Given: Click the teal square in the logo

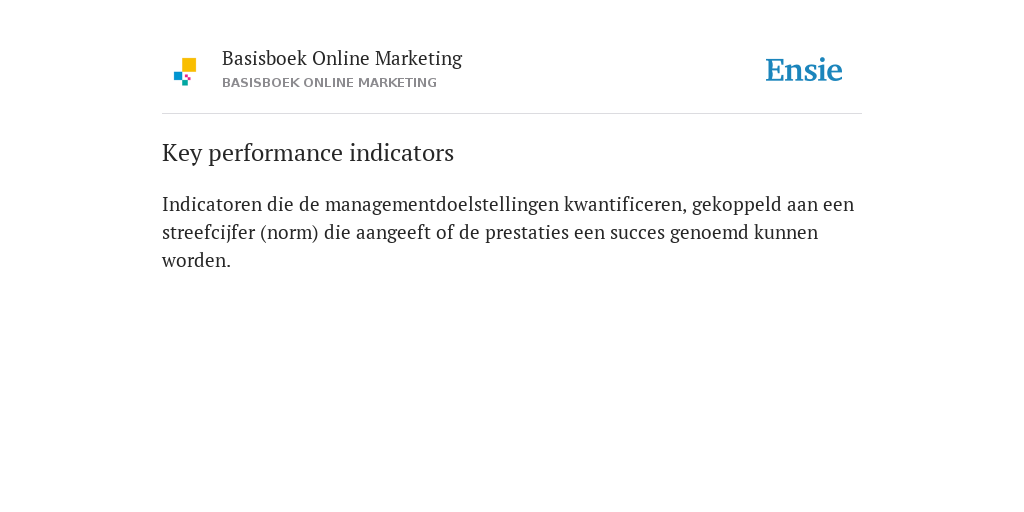Looking at the screenshot, I should click(185, 83).
